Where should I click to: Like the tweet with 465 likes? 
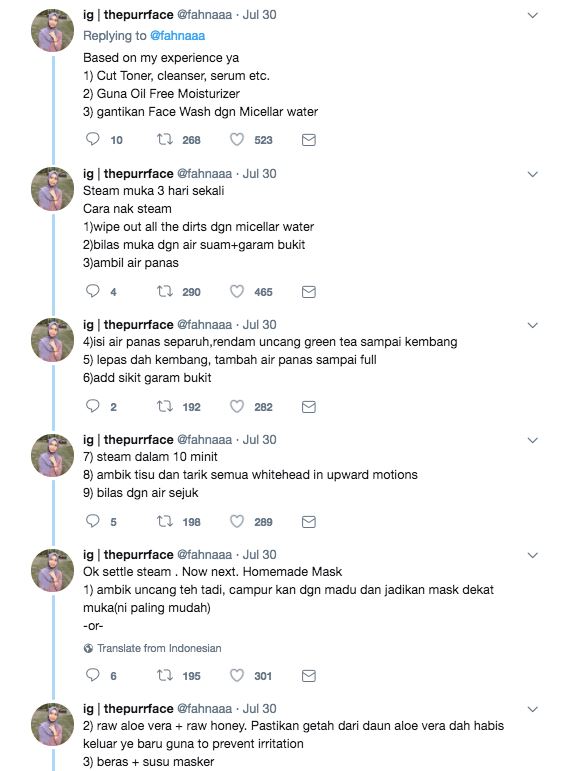coord(237,292)
